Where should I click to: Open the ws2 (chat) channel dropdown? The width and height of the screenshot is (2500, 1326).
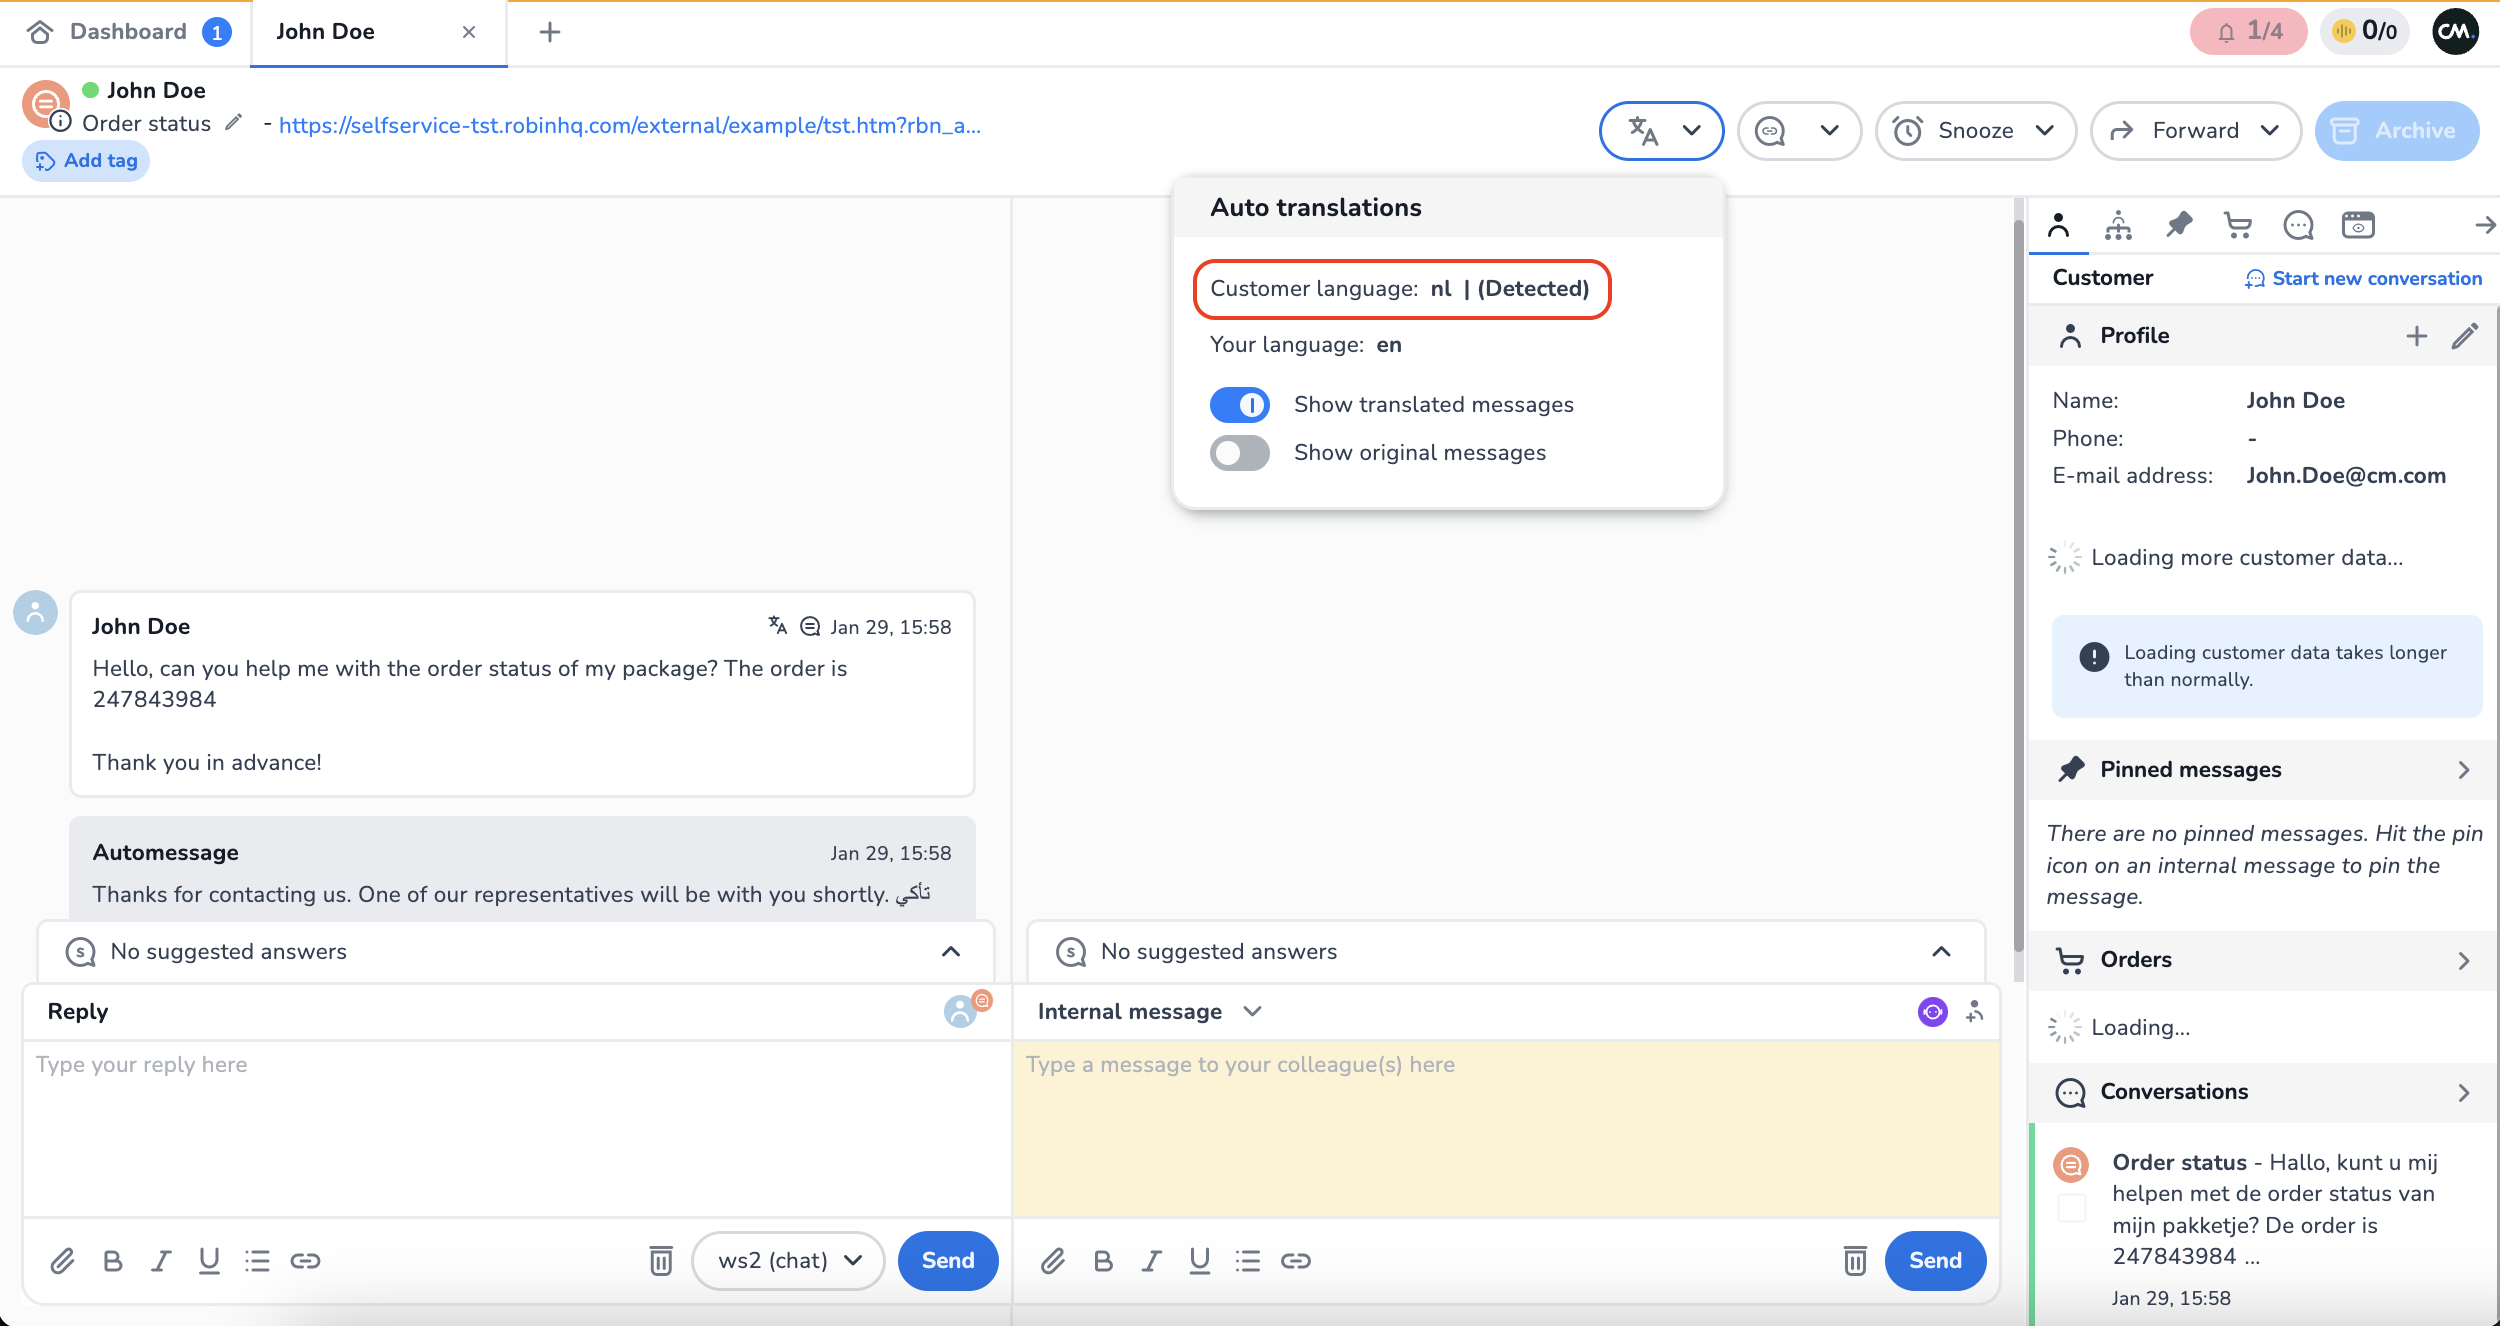coord(788,1260)
